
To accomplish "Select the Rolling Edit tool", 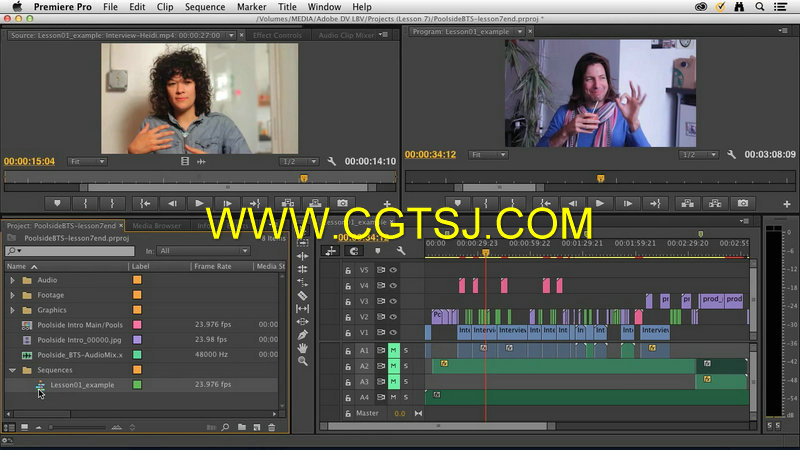I will [x=303, y=269].
